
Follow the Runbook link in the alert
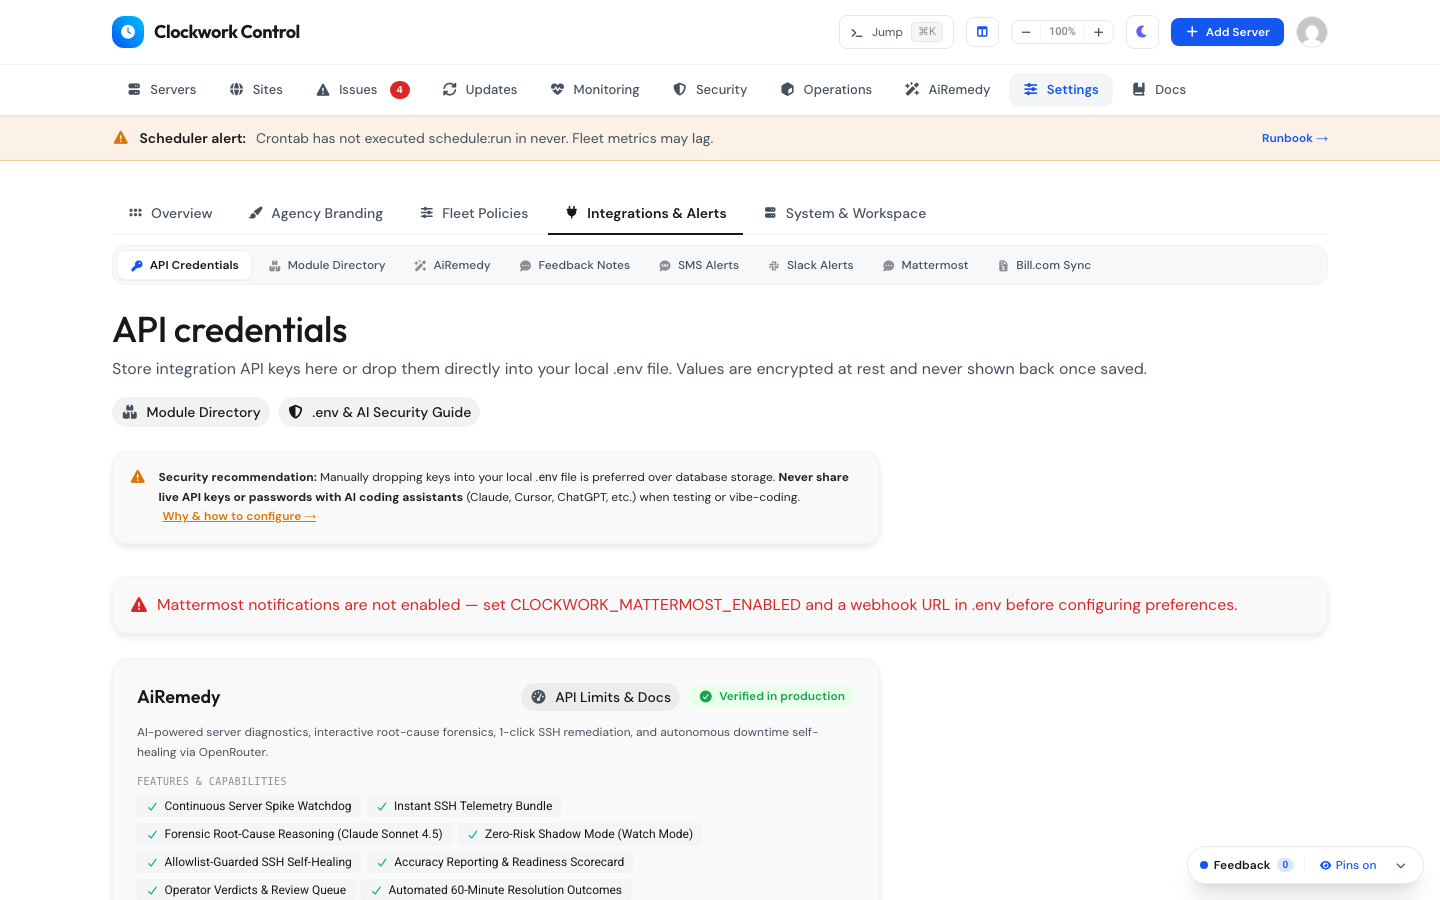tap(1295, 138)
